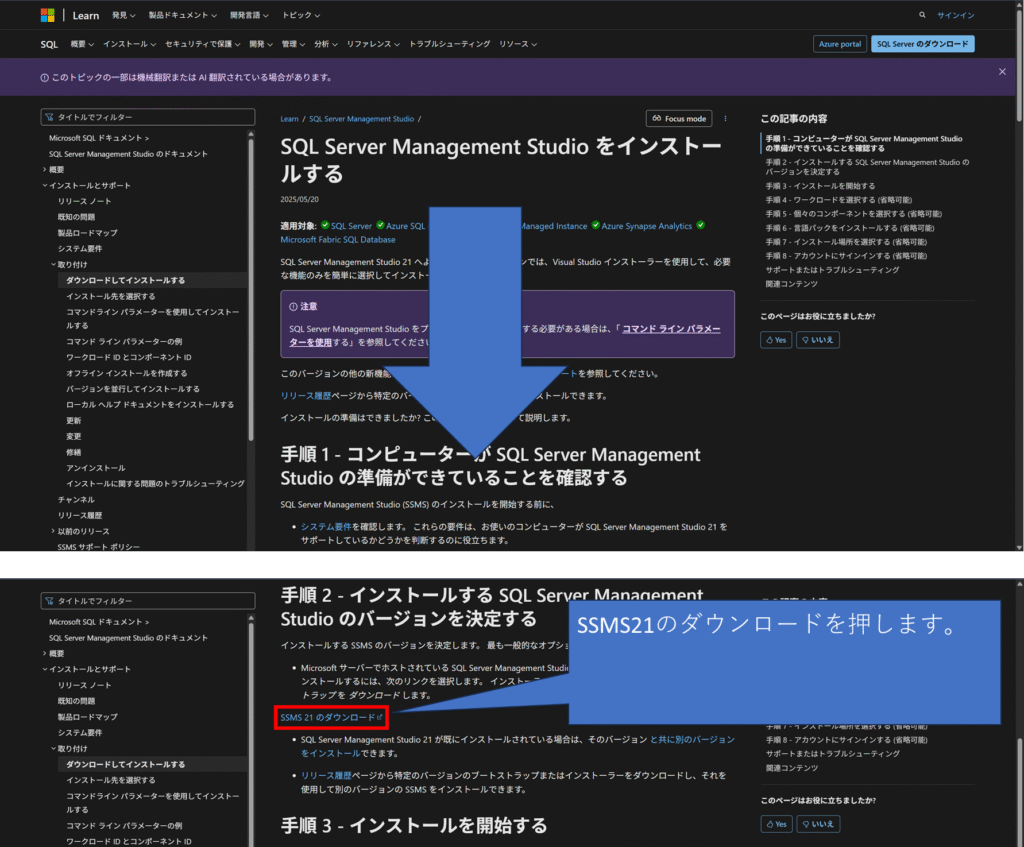Open the Learn brand link in header
Image resolution: width=1024 pixels, height=847 pixels.
(x=86, y=16)
